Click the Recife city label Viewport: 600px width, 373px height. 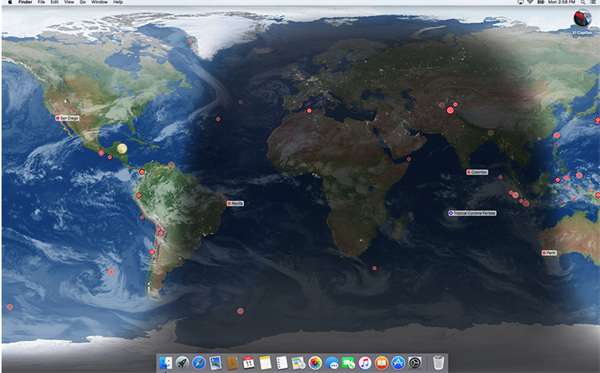coord(235,204)
